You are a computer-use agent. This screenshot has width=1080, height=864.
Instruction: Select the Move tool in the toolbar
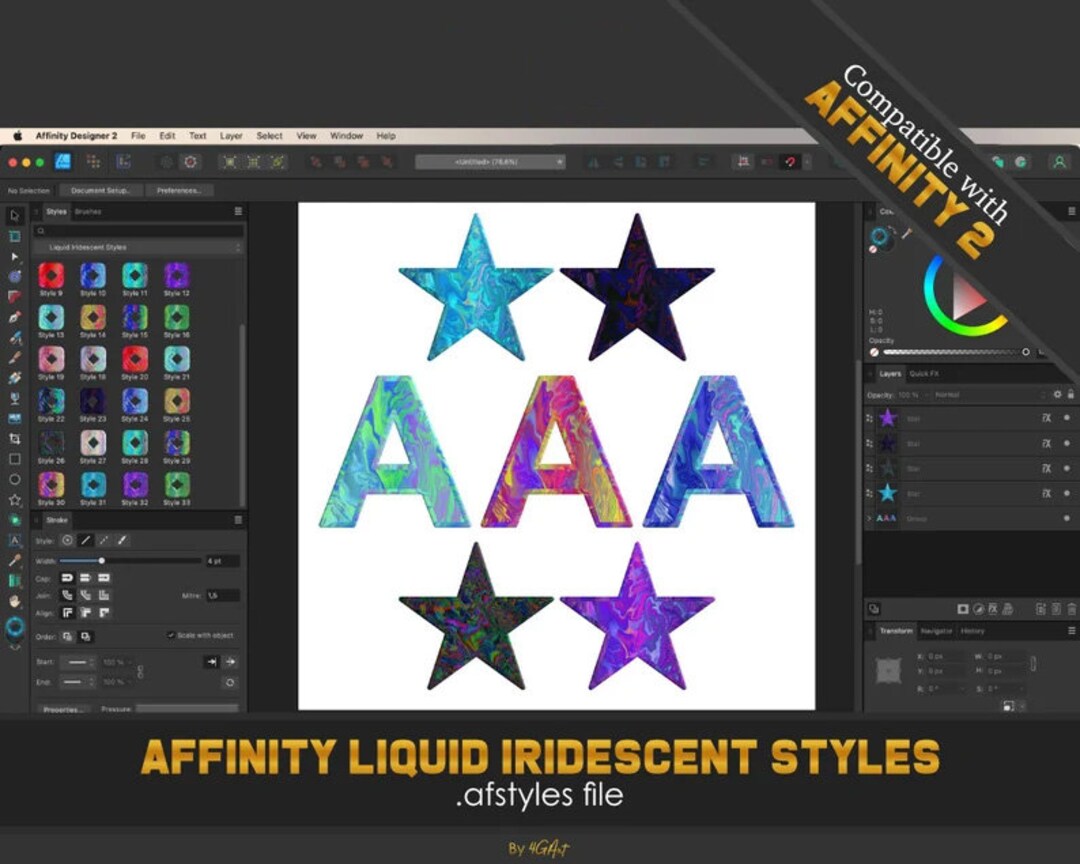pos(15,214)
